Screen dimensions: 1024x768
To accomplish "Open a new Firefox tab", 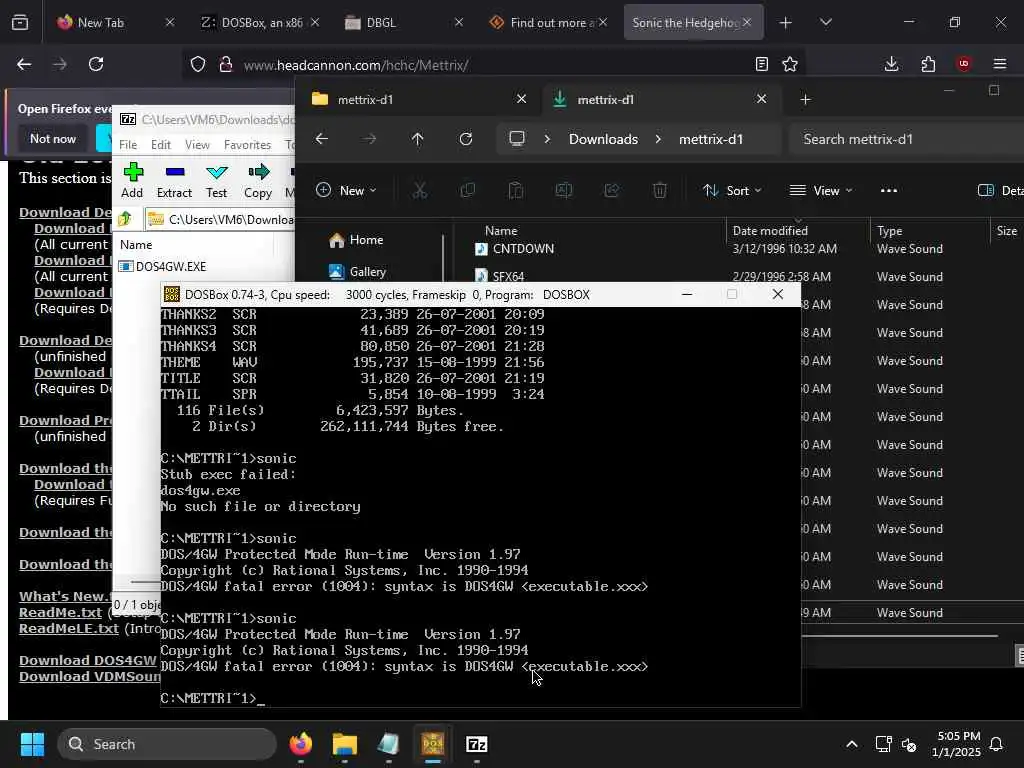I will [786, 23].
